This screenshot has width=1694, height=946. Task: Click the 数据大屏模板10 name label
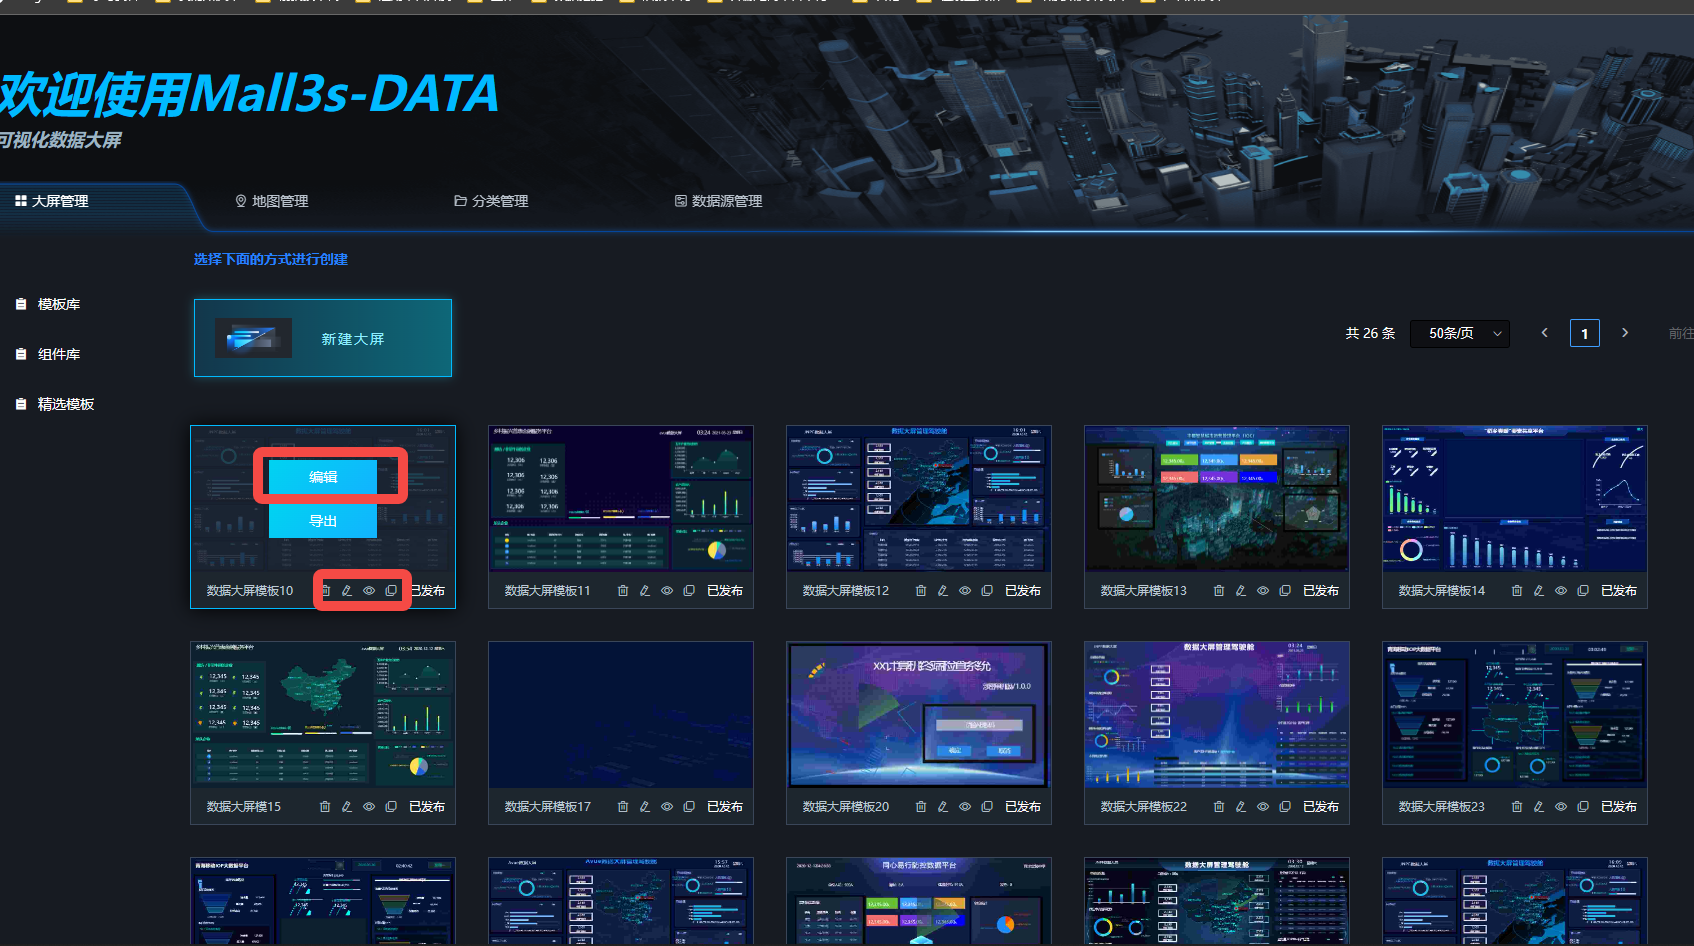tap(250, 591)
